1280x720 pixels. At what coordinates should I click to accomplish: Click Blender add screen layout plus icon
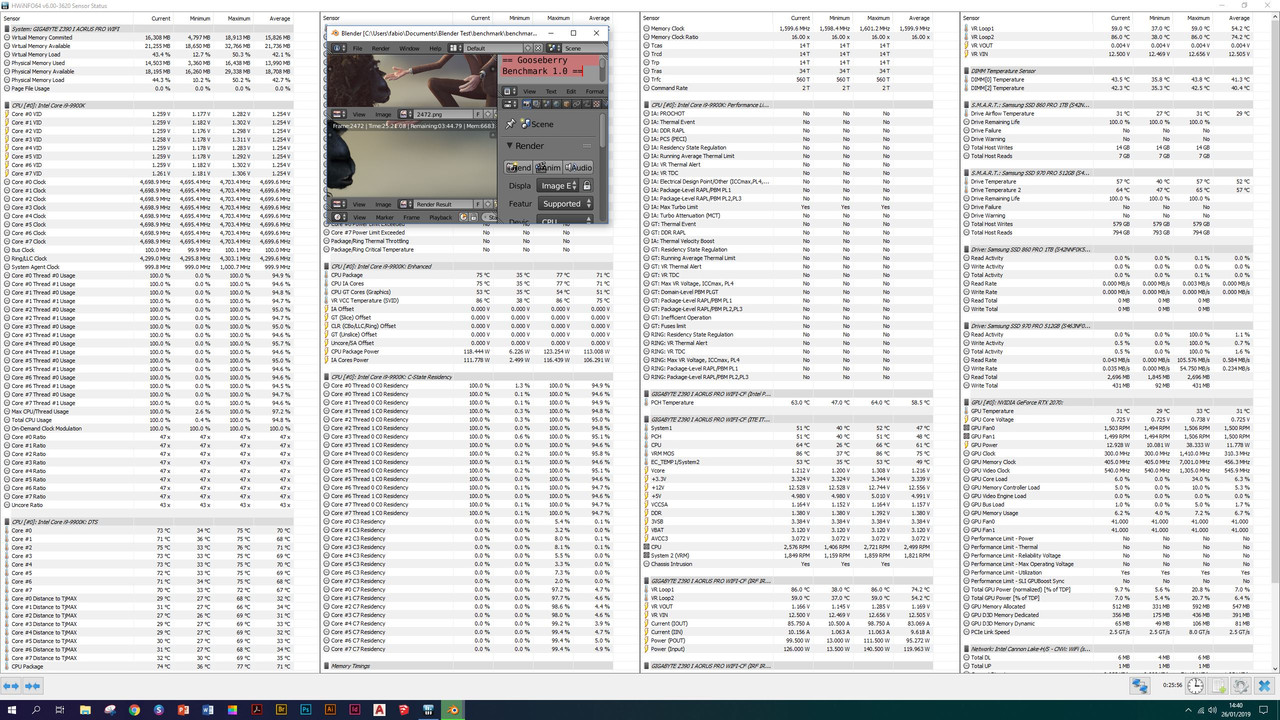pyautogui.click(x=528, y=48)
